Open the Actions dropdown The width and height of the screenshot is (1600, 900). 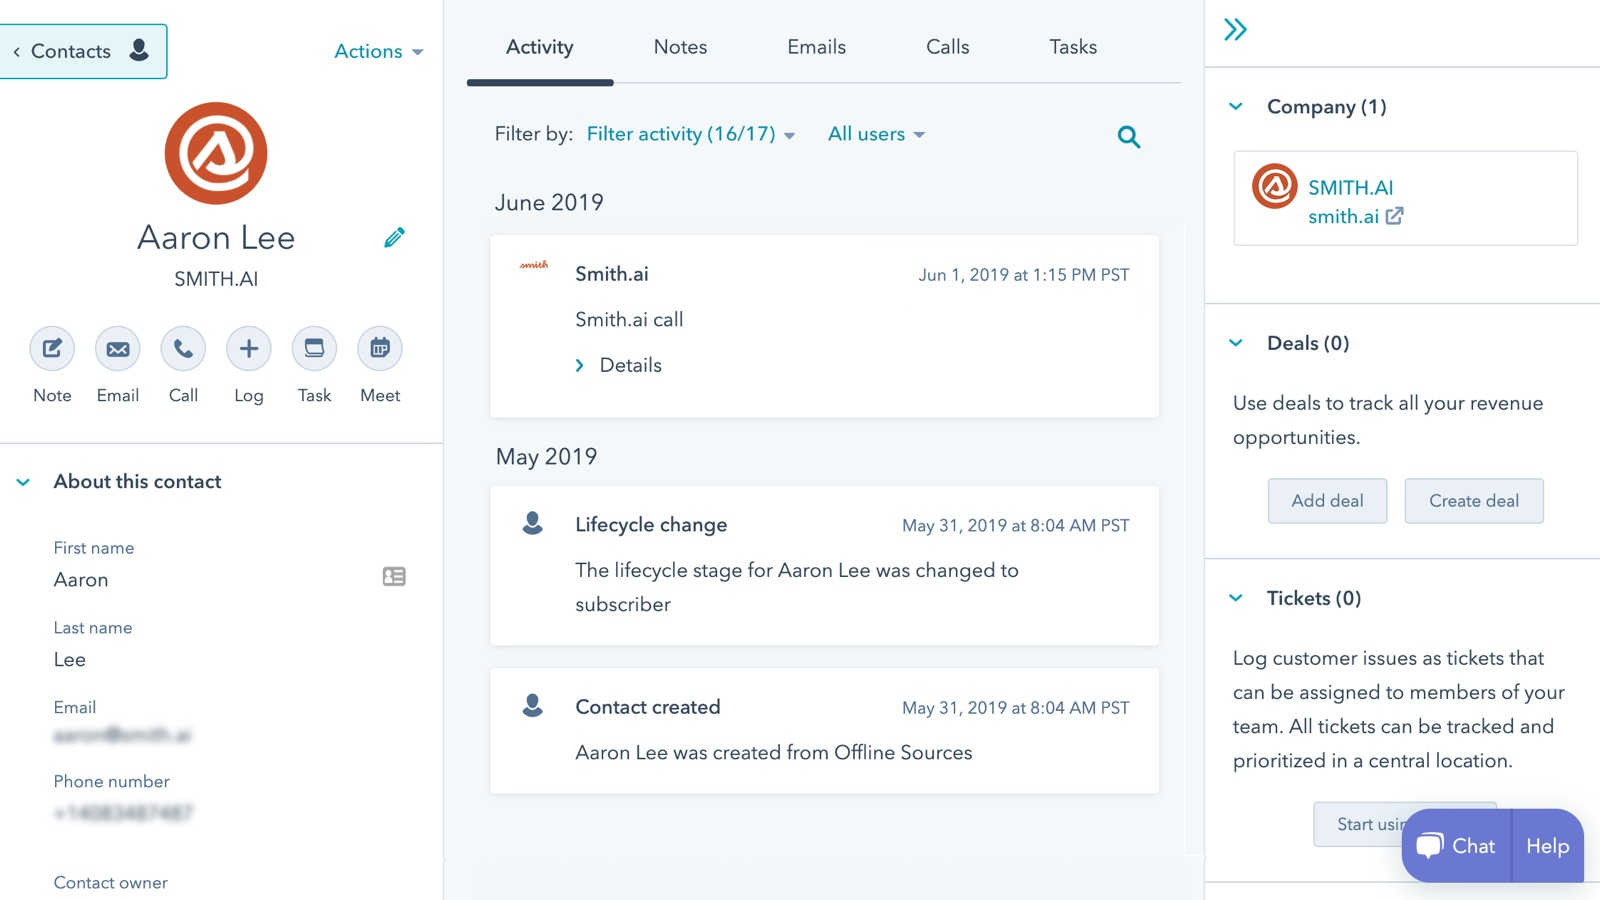click(378, 51)
